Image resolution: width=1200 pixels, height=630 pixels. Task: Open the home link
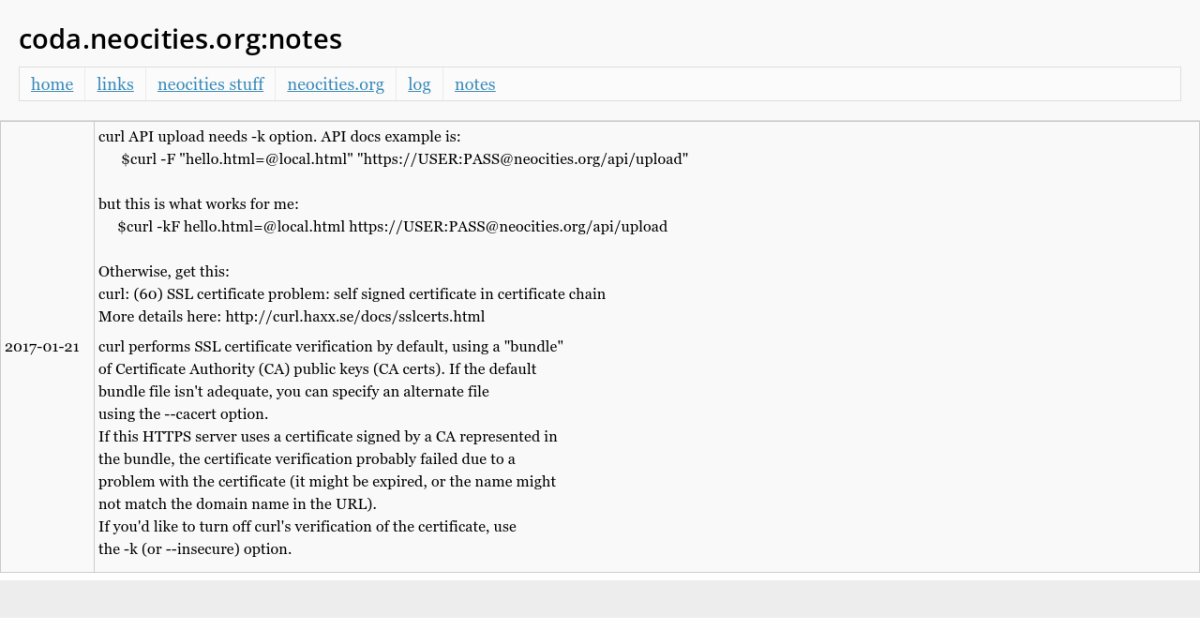tap(52, 84)
